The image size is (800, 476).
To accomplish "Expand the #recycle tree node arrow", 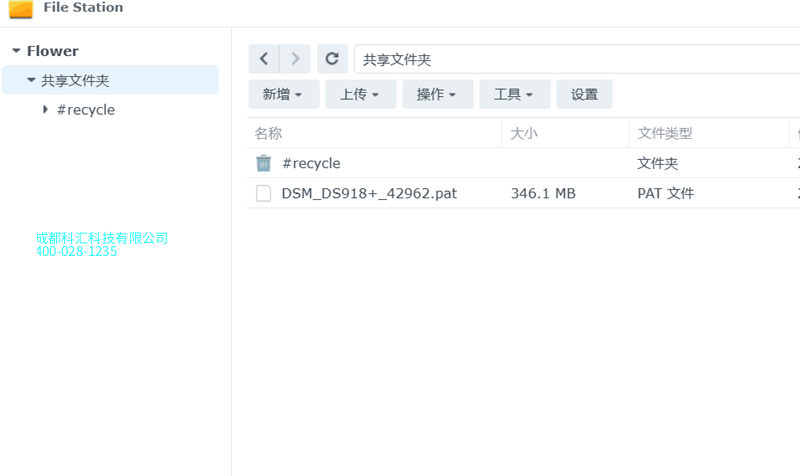I will (x=45, y=109).
